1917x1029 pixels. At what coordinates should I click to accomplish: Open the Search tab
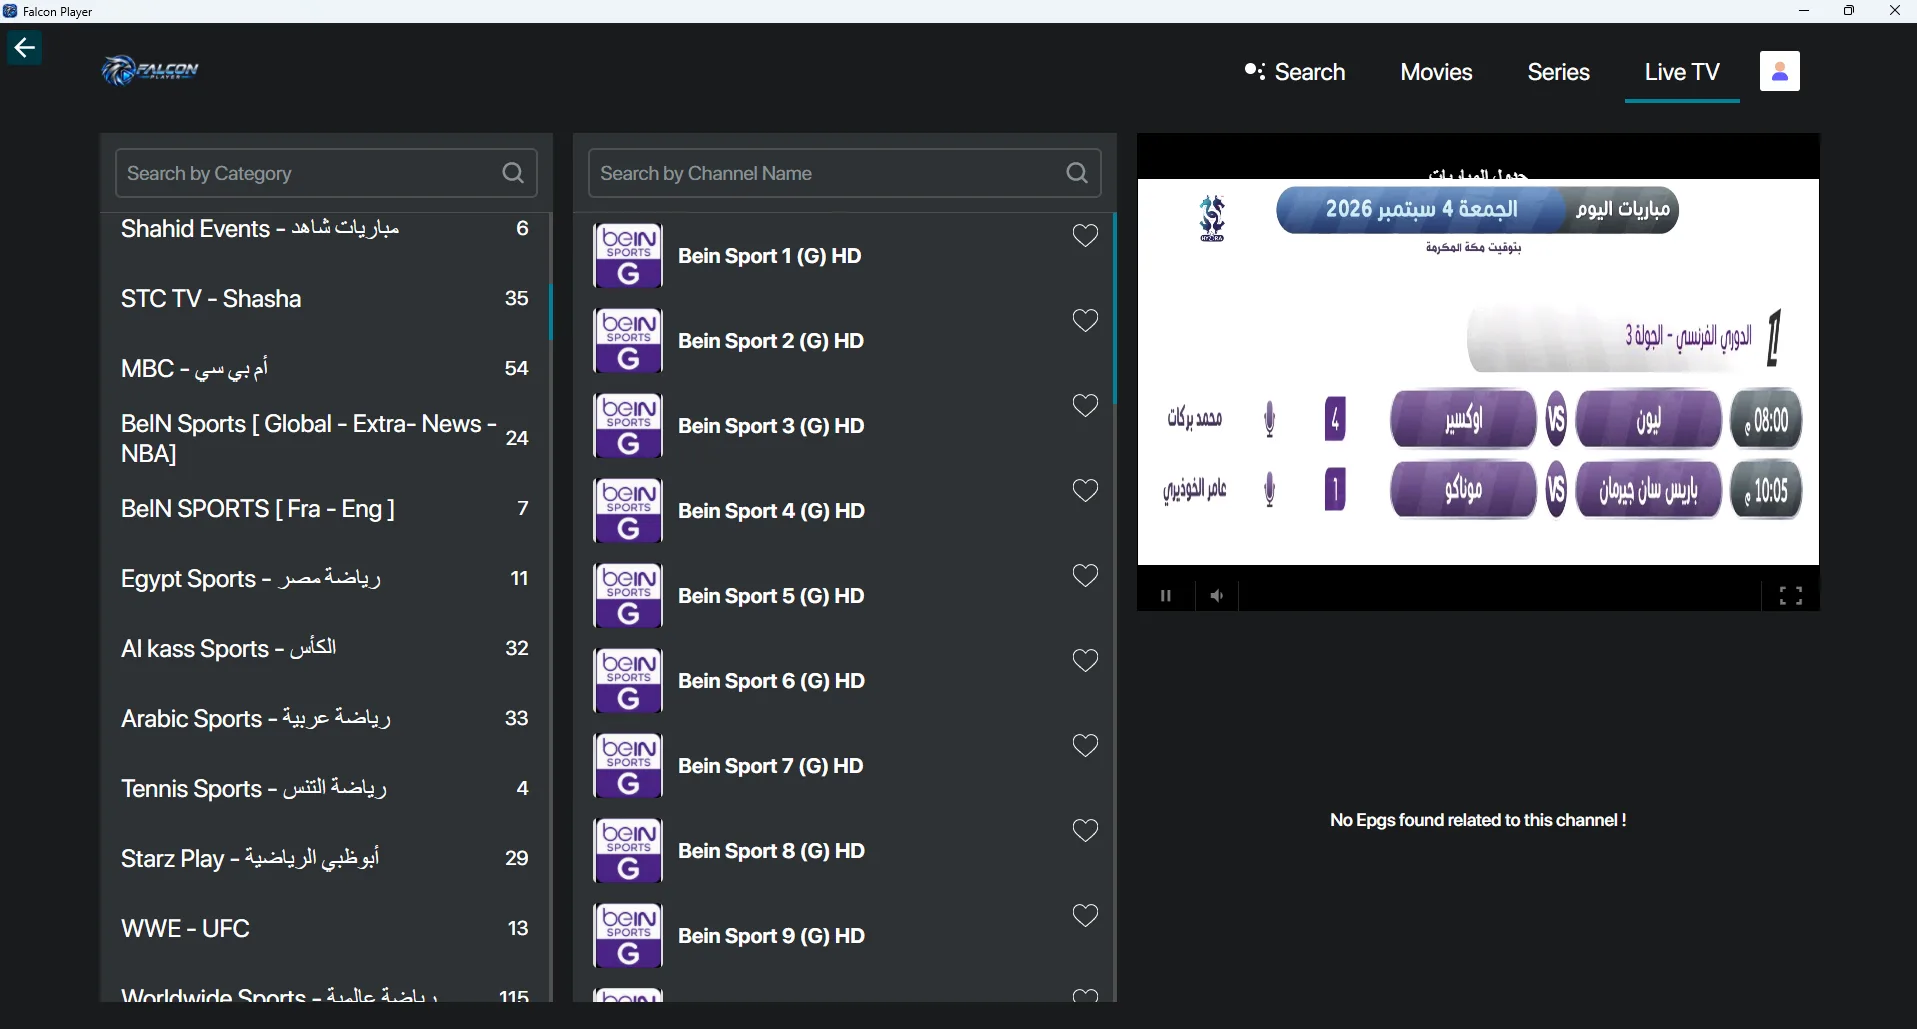pos(1295,72)
